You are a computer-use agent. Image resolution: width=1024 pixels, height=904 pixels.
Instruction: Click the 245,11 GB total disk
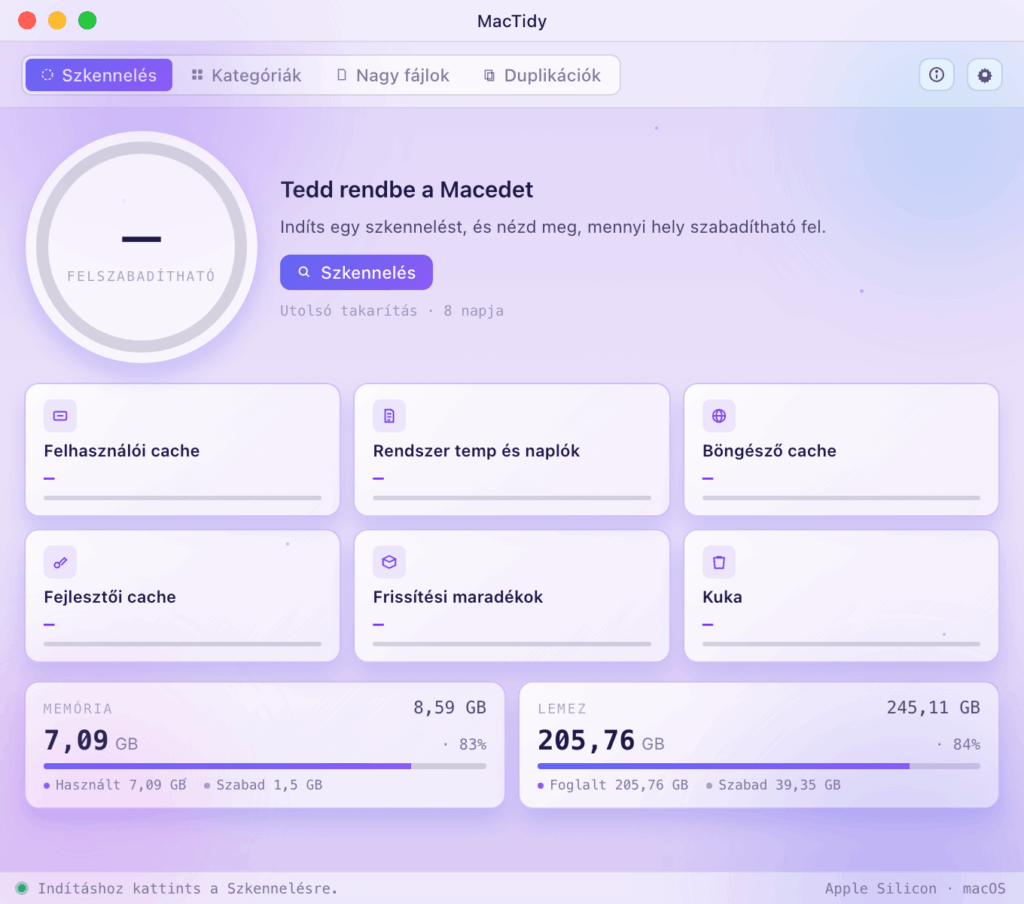933,707
